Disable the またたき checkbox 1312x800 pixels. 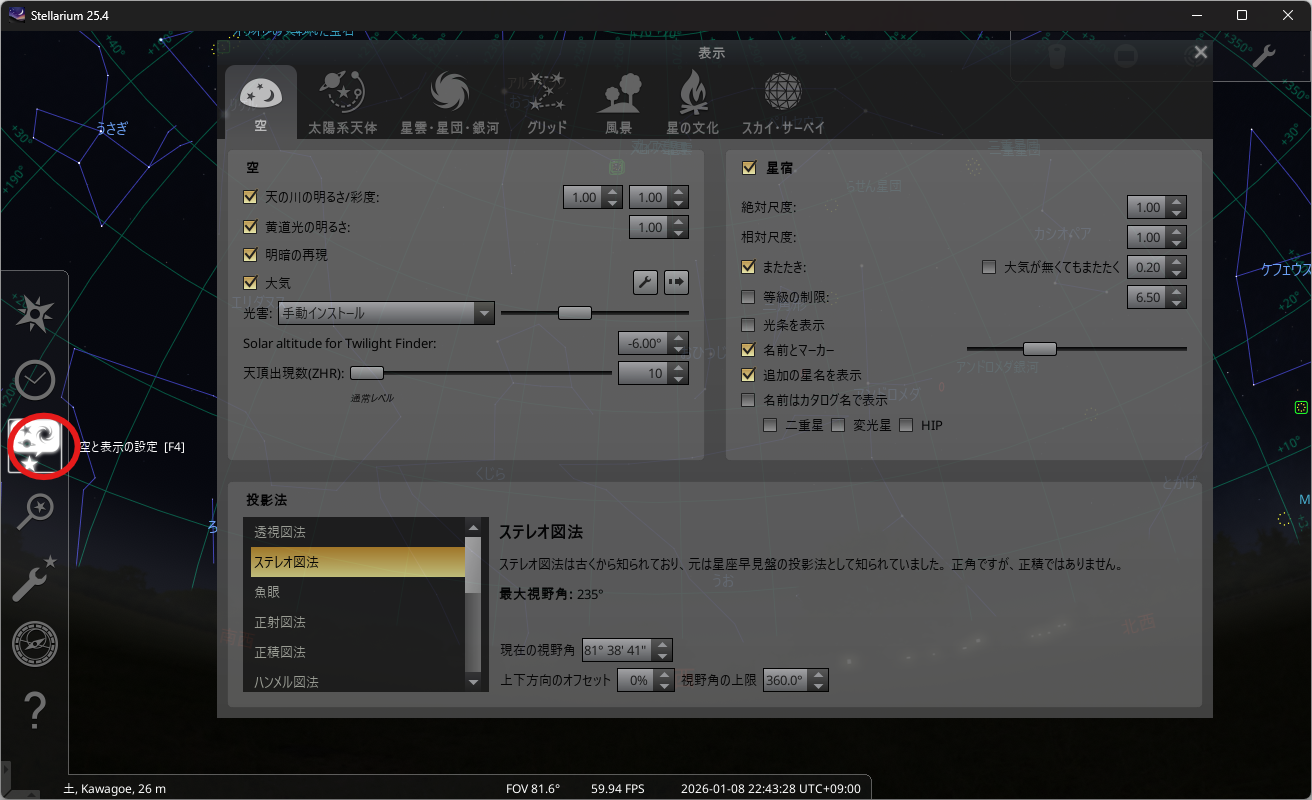point(748,267)
